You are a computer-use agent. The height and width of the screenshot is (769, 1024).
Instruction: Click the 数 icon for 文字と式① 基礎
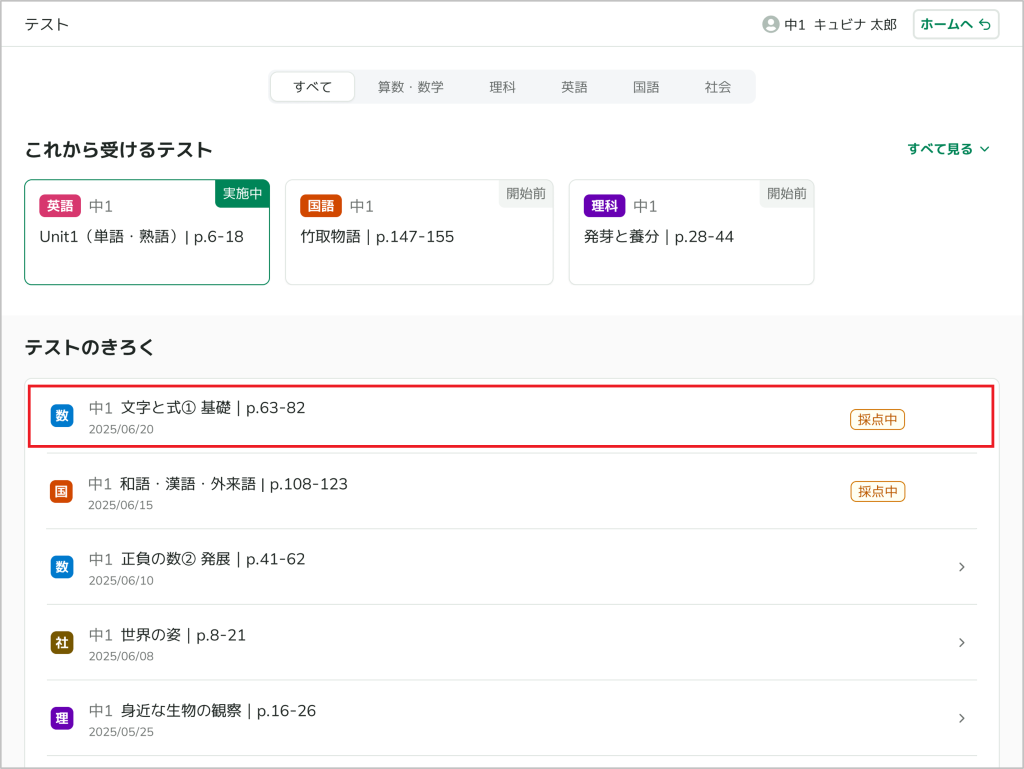click(x=62, y=416)
